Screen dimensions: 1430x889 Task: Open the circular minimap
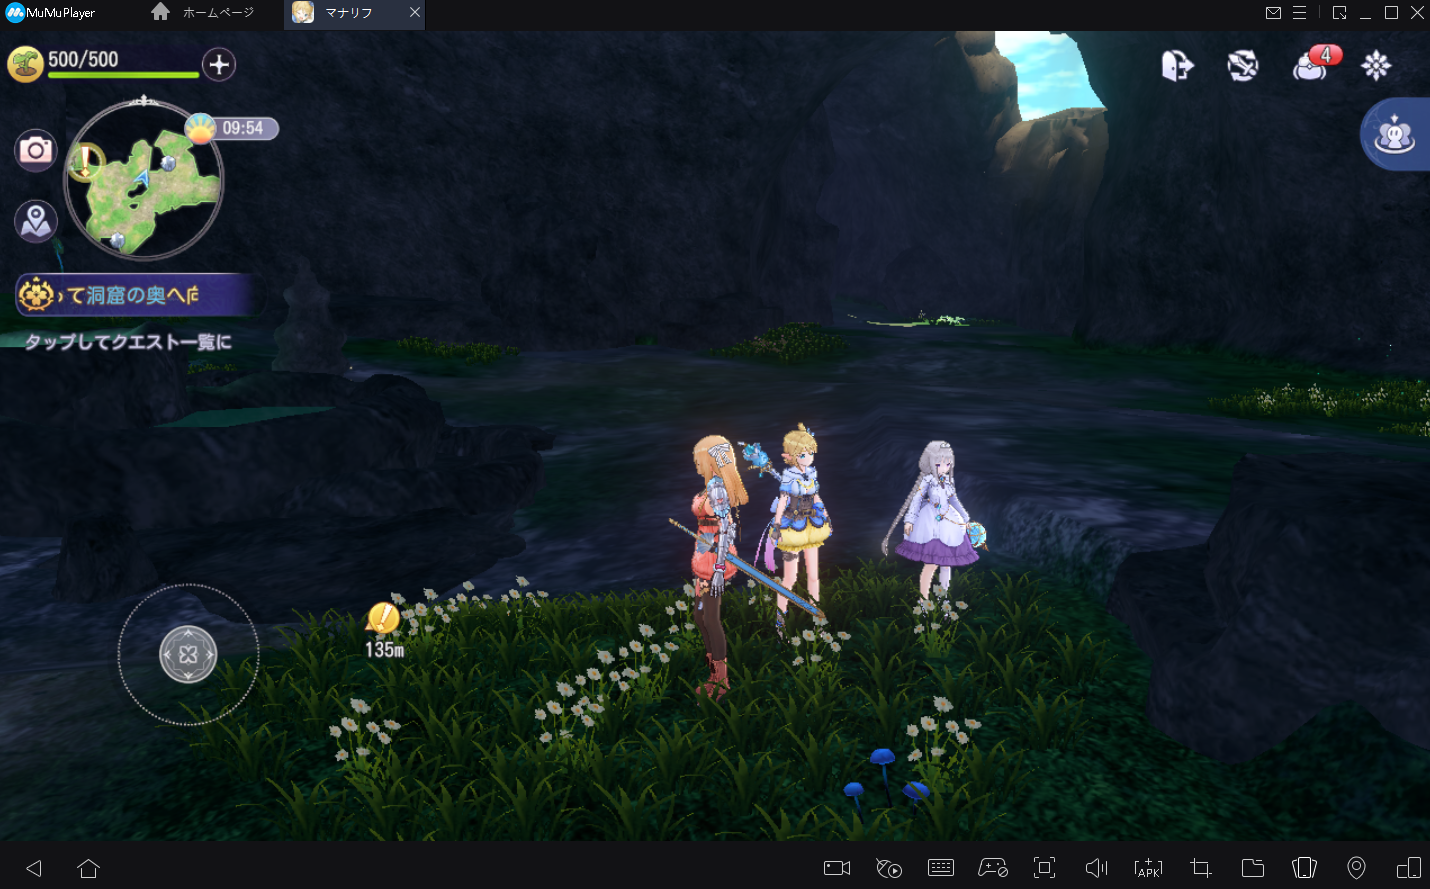[144, 179]
